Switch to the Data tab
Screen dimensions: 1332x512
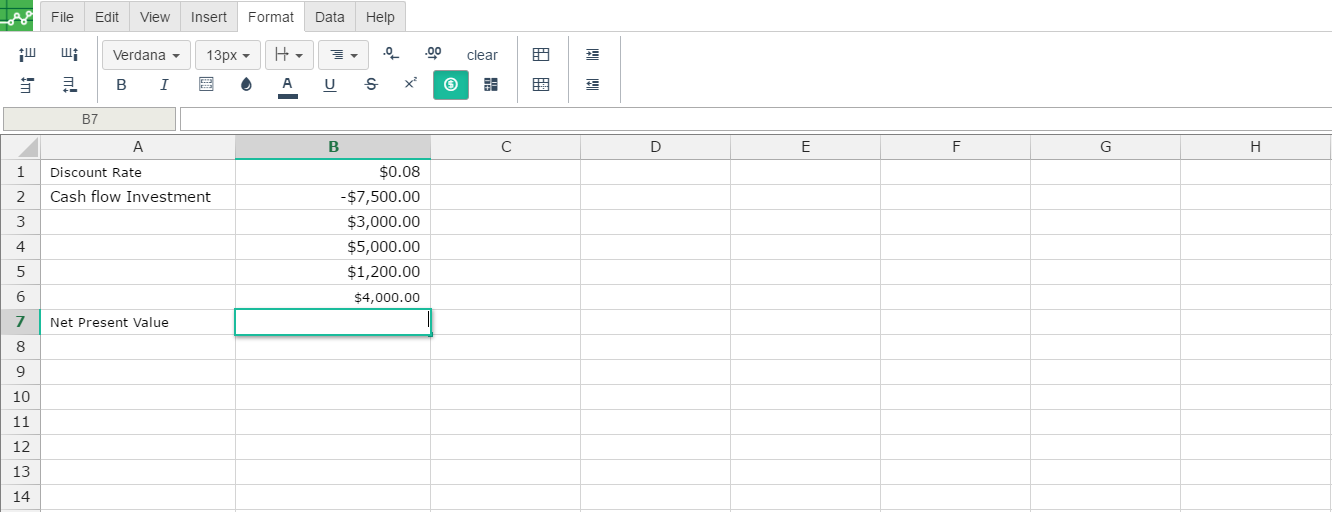pos(329,17)
